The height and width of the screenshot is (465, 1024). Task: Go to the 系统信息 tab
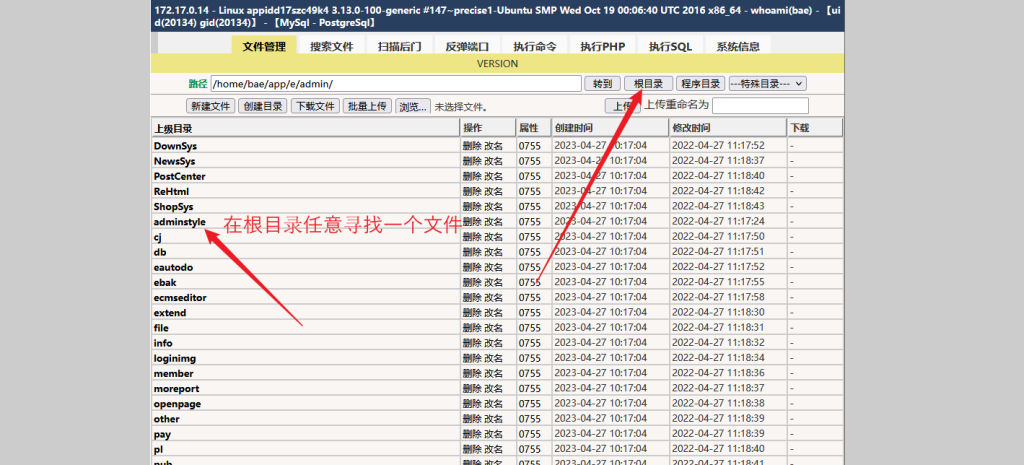tap(737, 46)
